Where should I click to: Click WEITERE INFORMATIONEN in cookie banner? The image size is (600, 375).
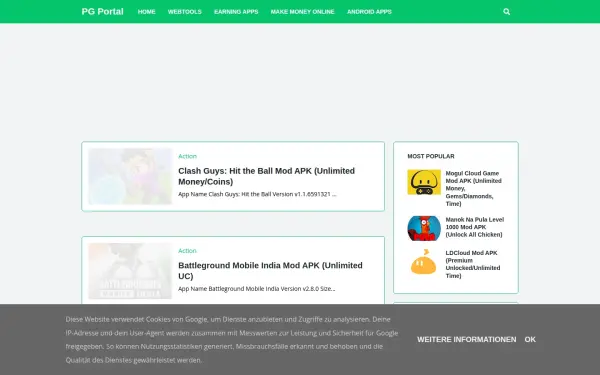(x=466, y=339)
